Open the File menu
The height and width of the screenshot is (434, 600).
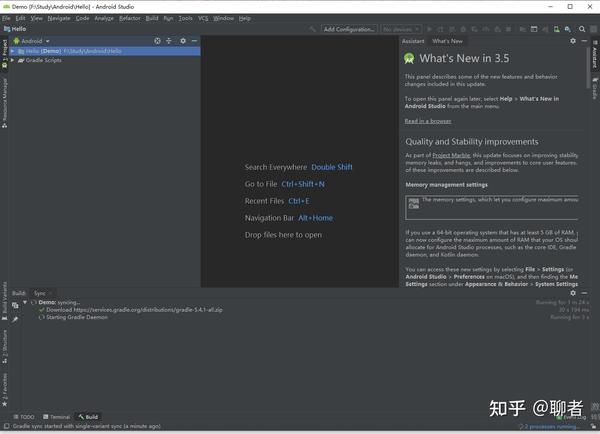(x=7, y=18)
